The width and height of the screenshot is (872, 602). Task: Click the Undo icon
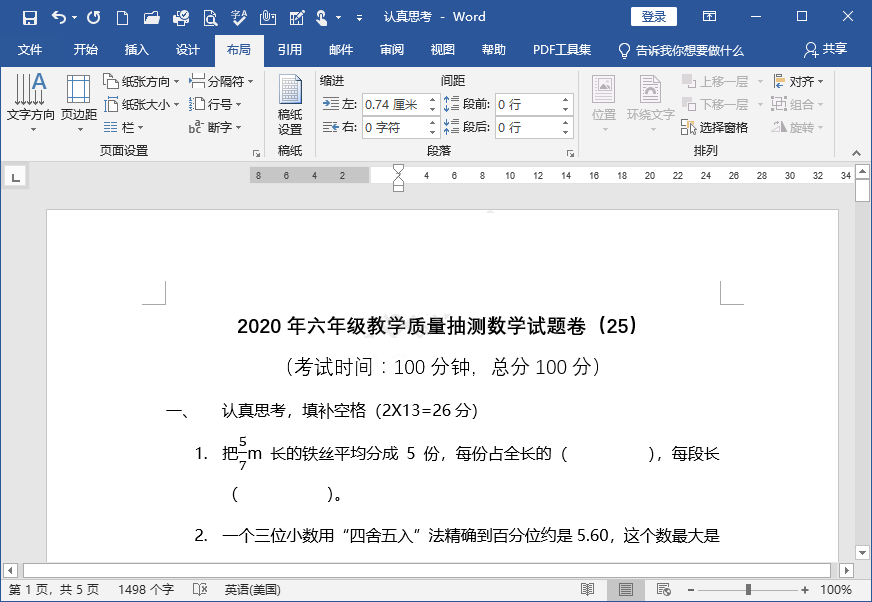point(57,16)
